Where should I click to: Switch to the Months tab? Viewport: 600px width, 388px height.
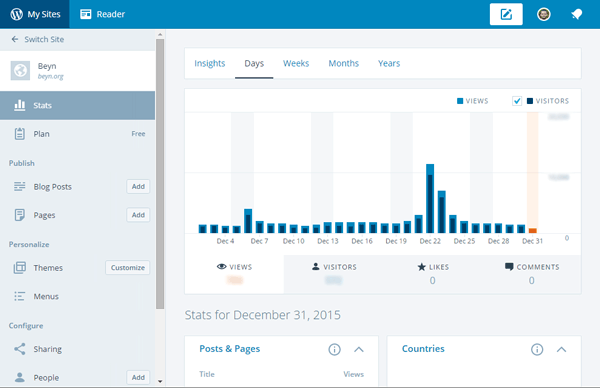344,63
